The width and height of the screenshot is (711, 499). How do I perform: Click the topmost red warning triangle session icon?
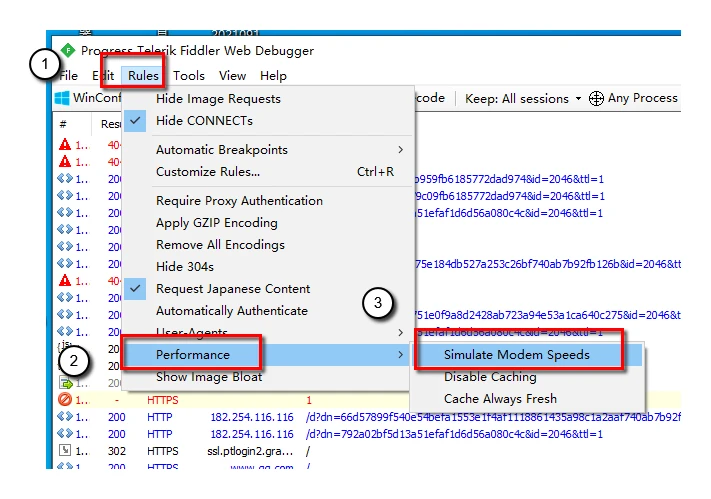coord(65,145)
